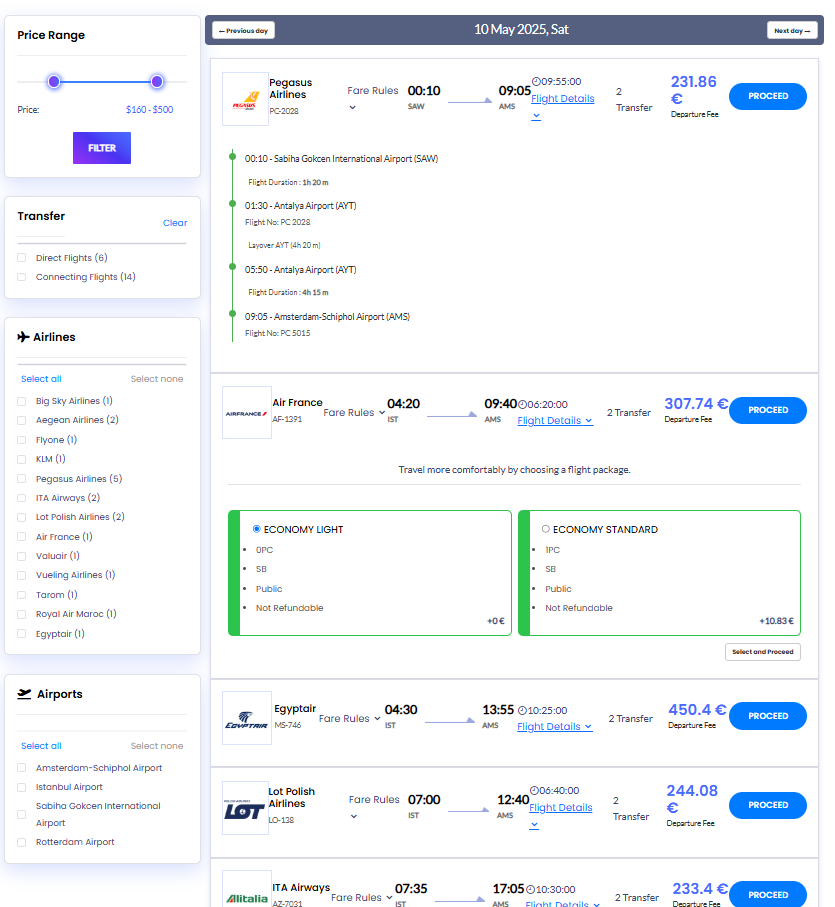
Task: Proceed with the Air France 307.74 € flight
Action: point(767,410)
